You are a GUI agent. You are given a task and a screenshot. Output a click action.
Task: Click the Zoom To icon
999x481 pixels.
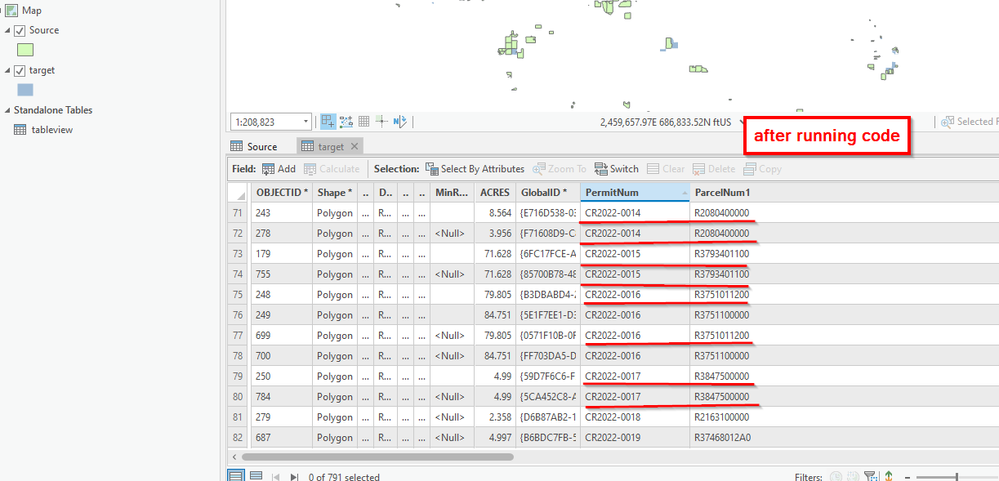[x=538, y=169]
